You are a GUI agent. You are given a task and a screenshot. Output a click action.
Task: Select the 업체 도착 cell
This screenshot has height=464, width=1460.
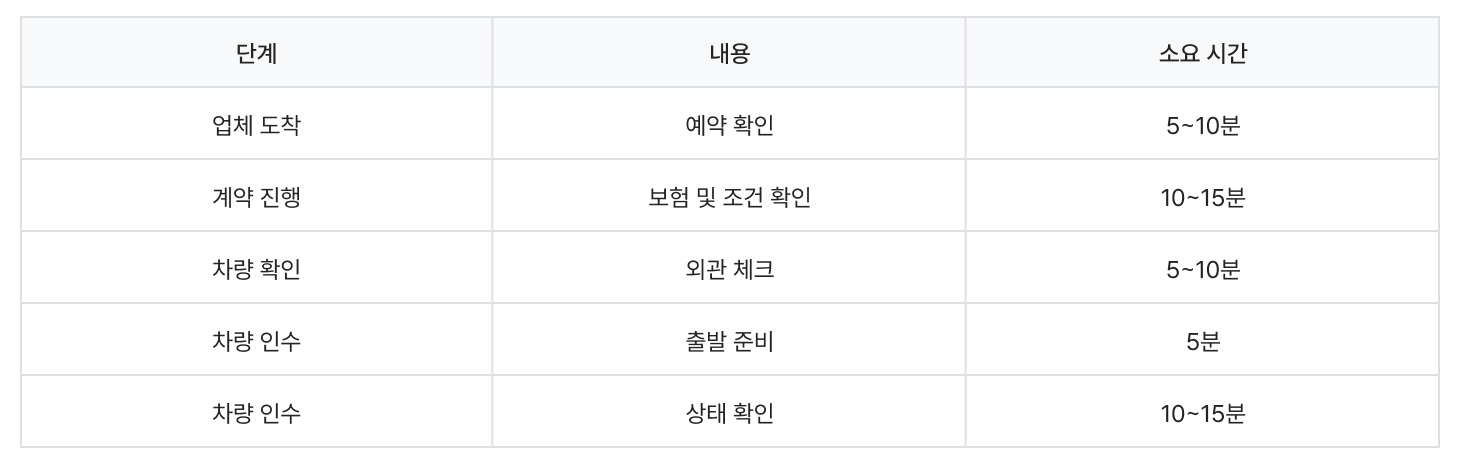pos(256,124)
